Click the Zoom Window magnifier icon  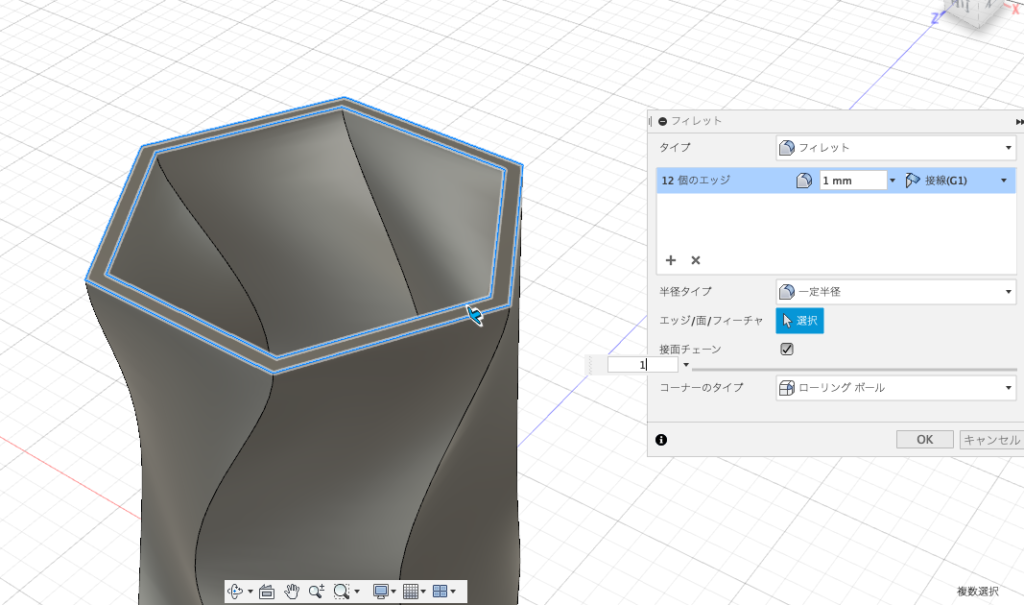click(342, 592)
